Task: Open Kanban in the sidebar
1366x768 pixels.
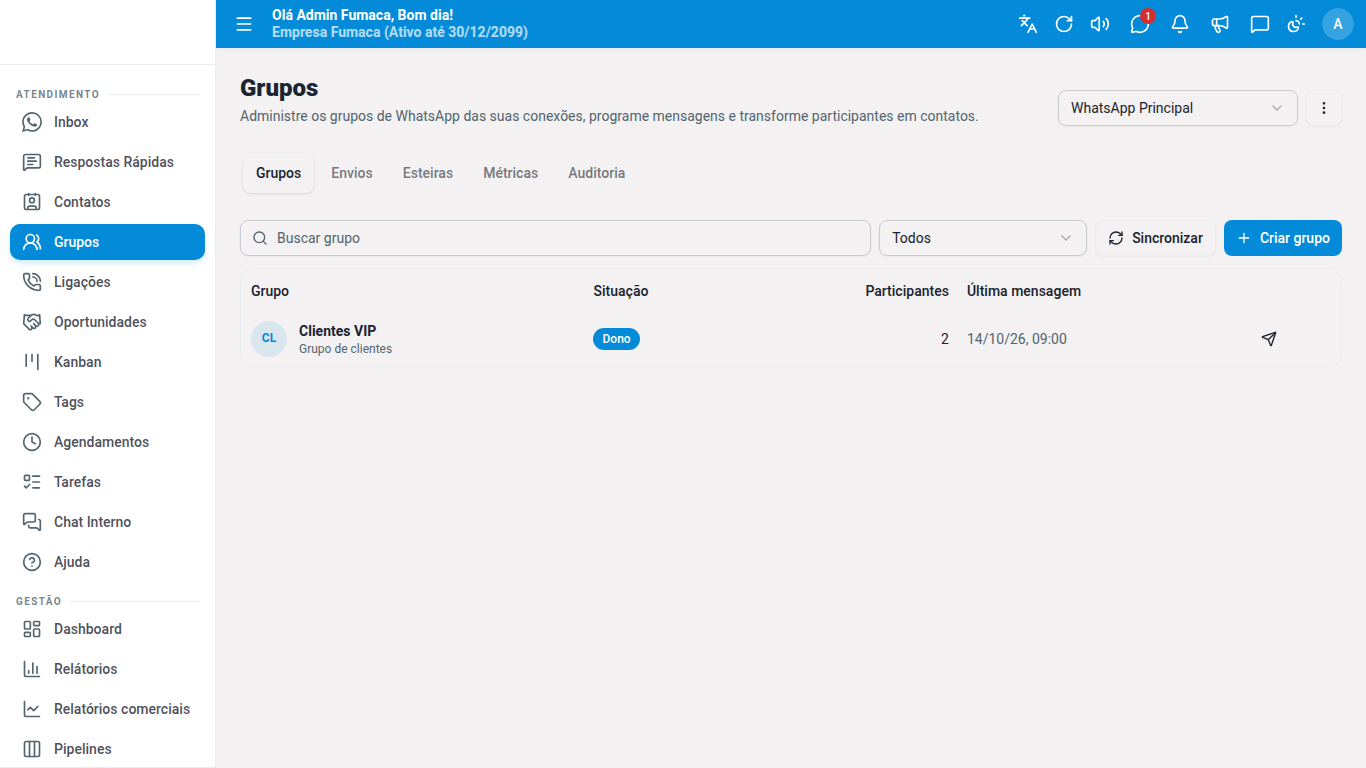Action: [x=107, y=362]
